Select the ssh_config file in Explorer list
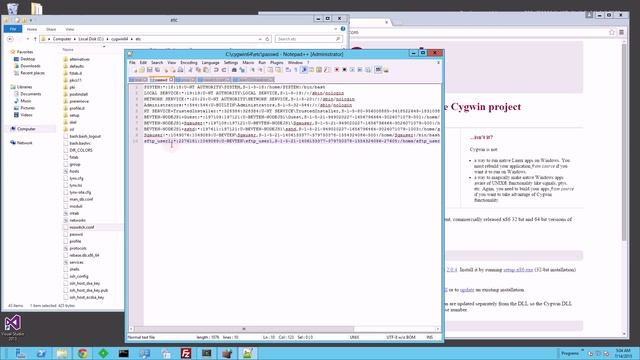This screenshot has height=360, width=640. point(79,276)
